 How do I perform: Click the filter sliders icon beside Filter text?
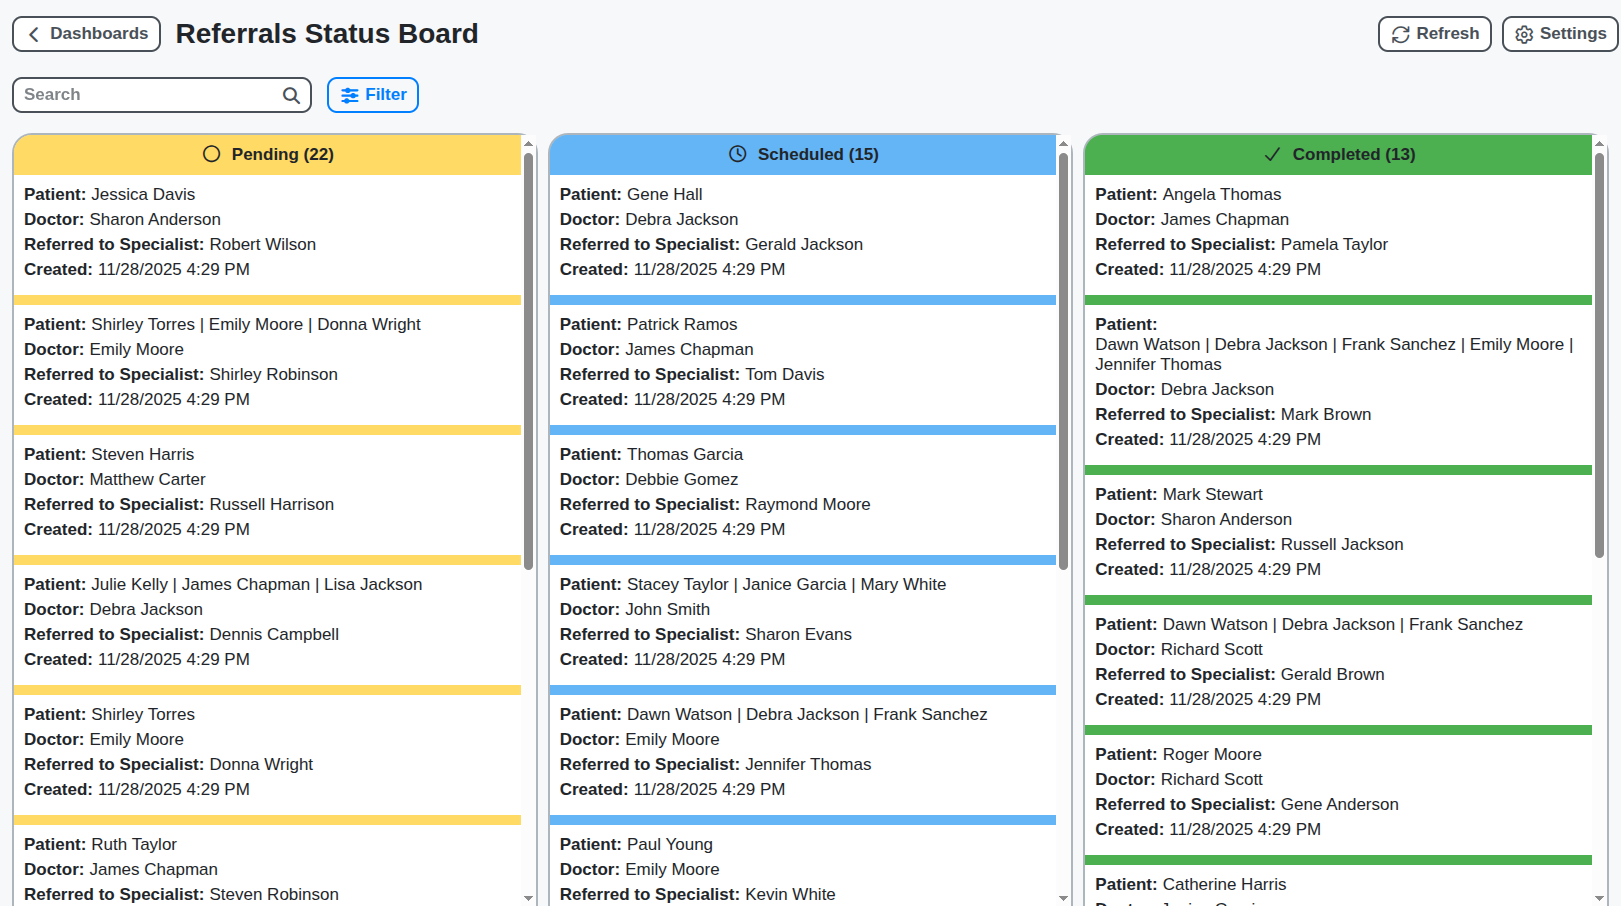click(349, 94)
